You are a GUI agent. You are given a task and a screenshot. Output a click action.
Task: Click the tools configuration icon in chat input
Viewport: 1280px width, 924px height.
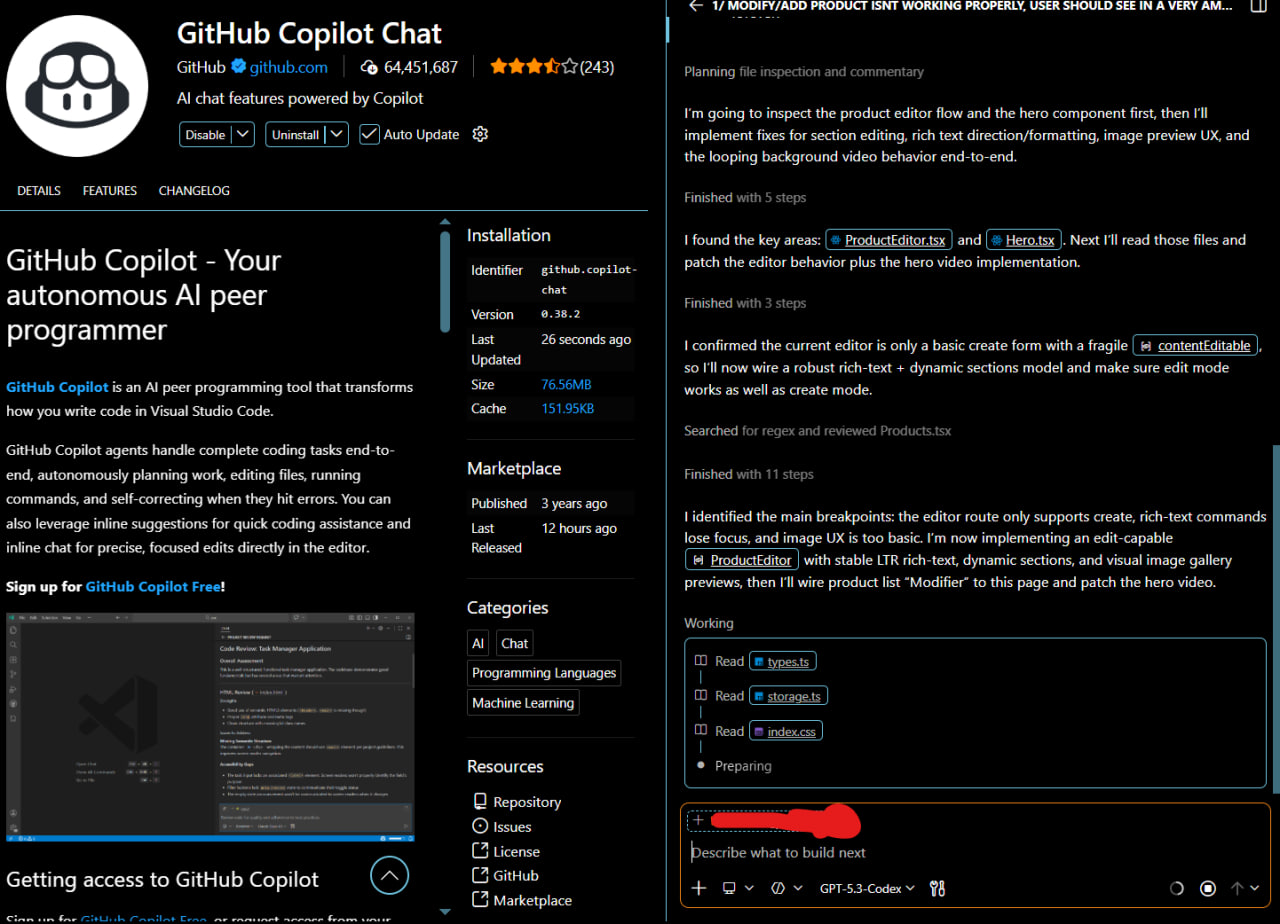point(937,888)
